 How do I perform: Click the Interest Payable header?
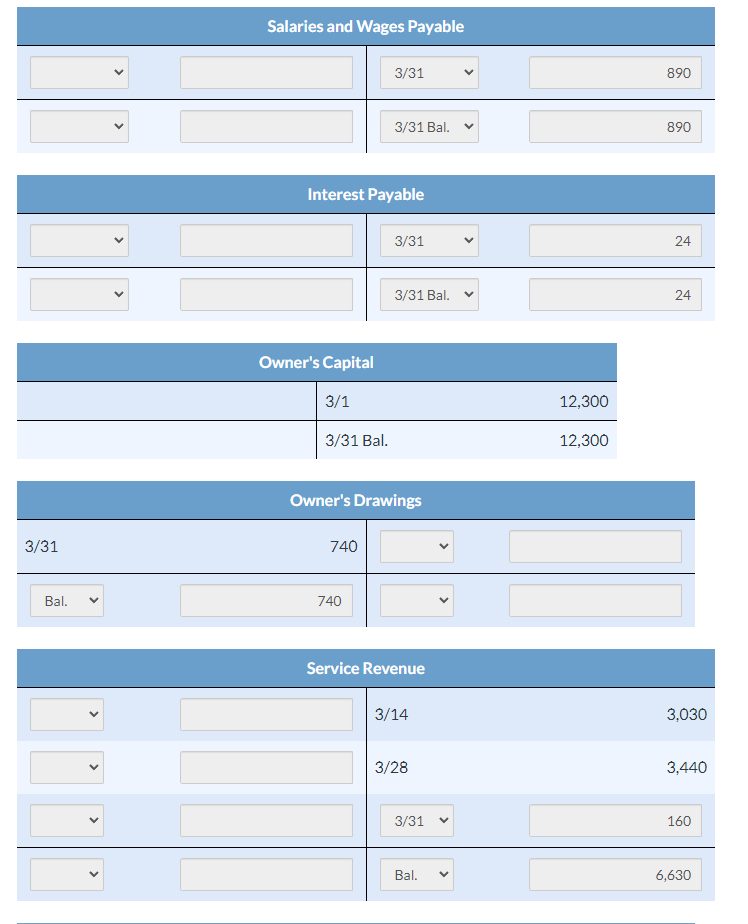[x=365, y=194]
